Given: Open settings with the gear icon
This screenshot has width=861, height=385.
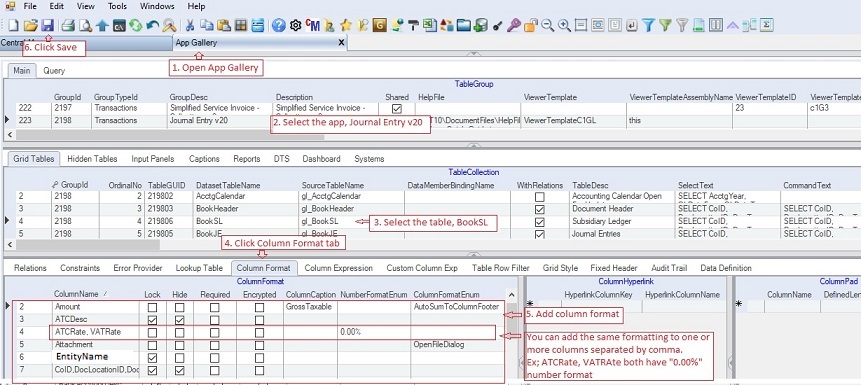Looking at the screenshot, I should click(296, 25).
